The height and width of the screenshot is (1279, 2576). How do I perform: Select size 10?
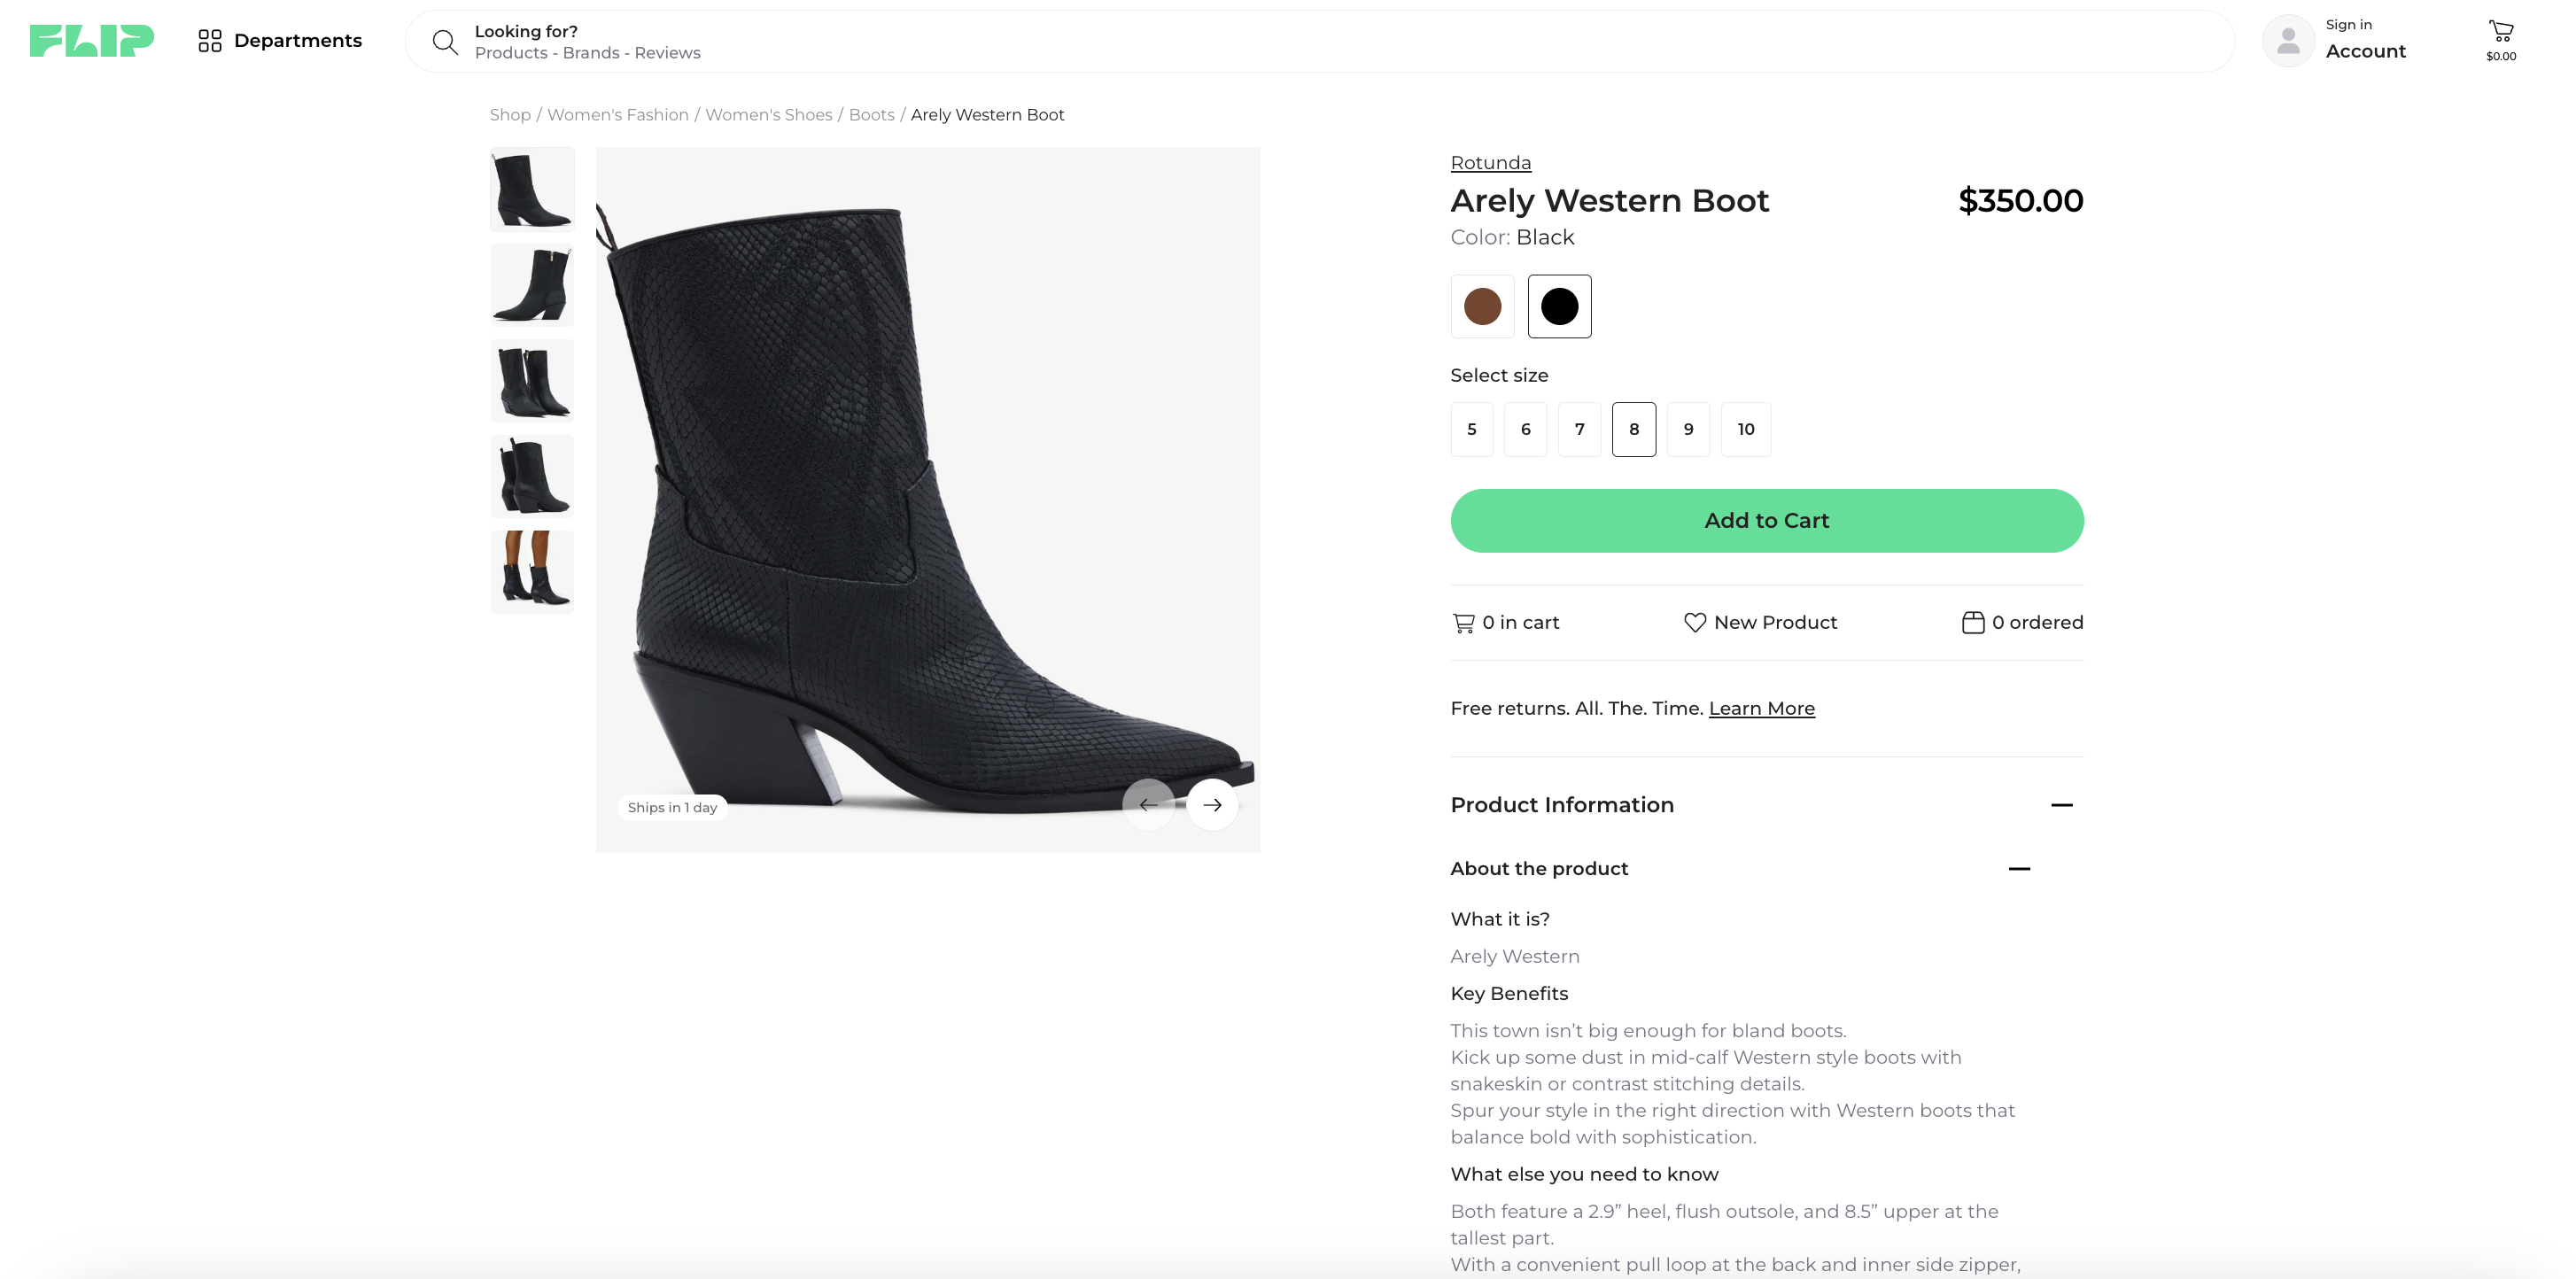(1745, 430)
